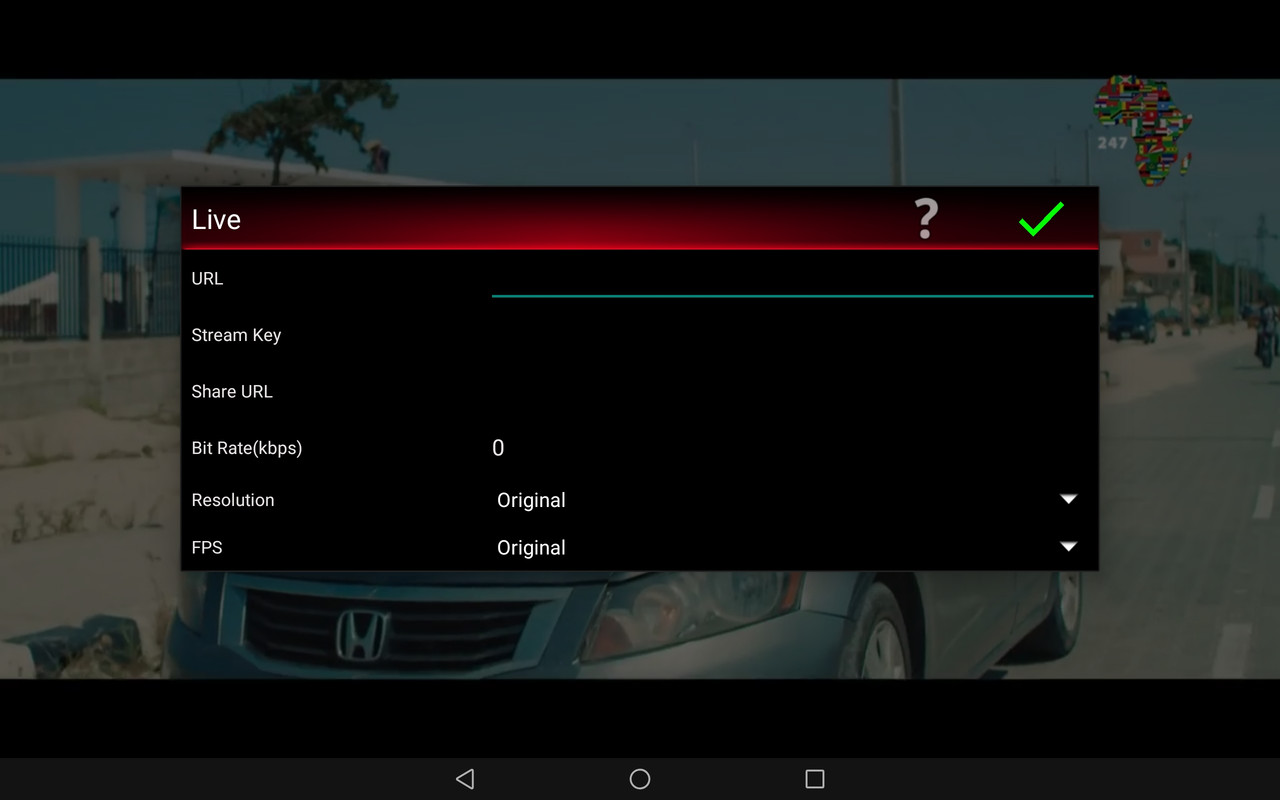Open the question mark help icon
Screen dimensions: 1280x800
pos(926,219)
